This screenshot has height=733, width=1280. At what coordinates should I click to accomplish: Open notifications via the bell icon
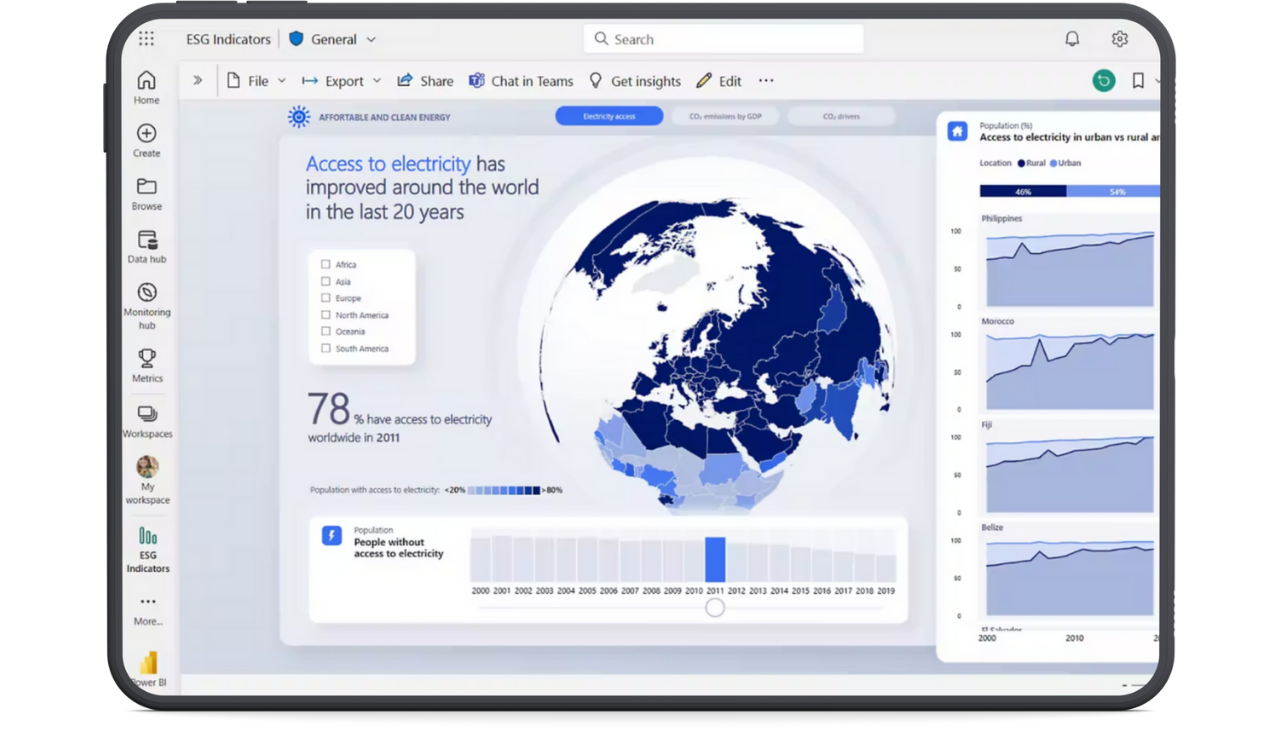coord(1071,38)
